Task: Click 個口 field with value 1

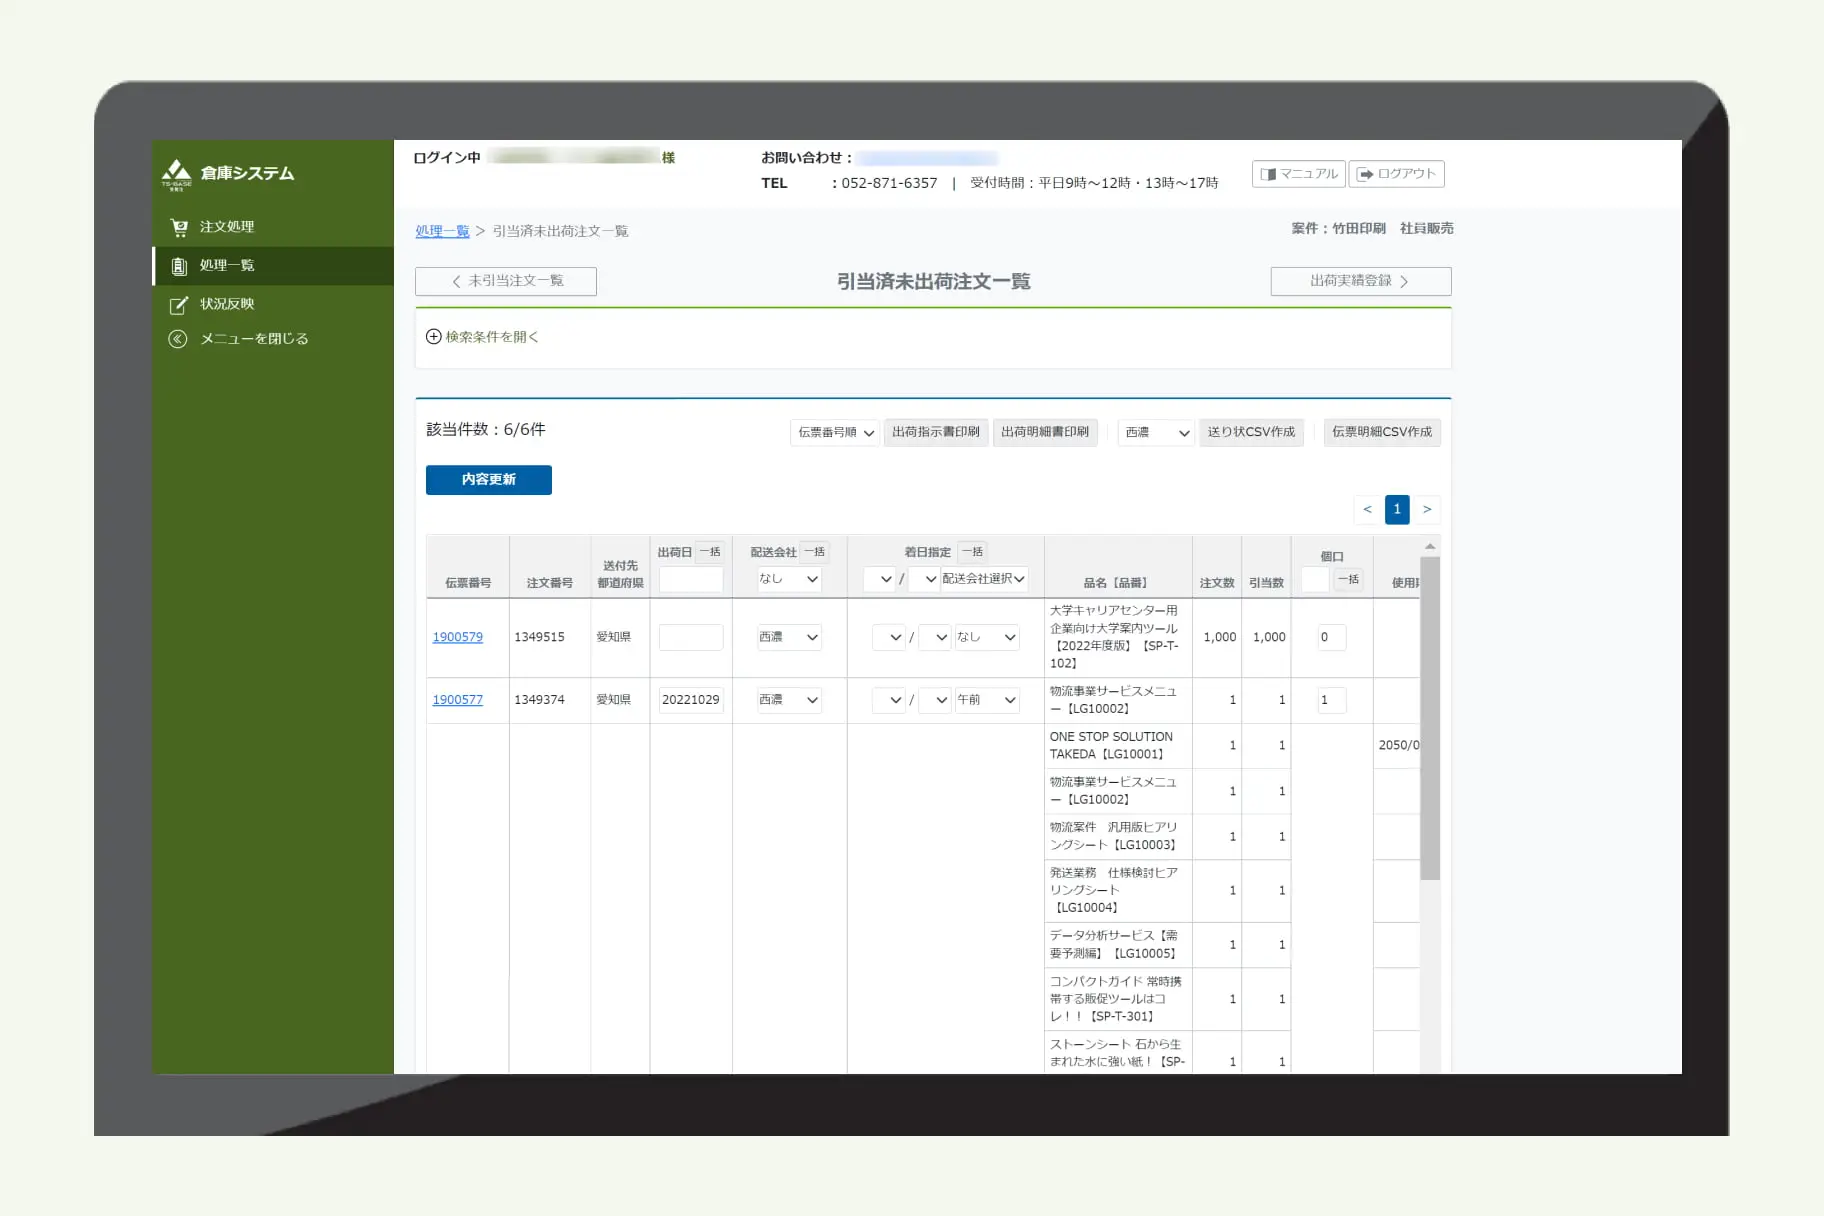Action: pos(1331,700)
